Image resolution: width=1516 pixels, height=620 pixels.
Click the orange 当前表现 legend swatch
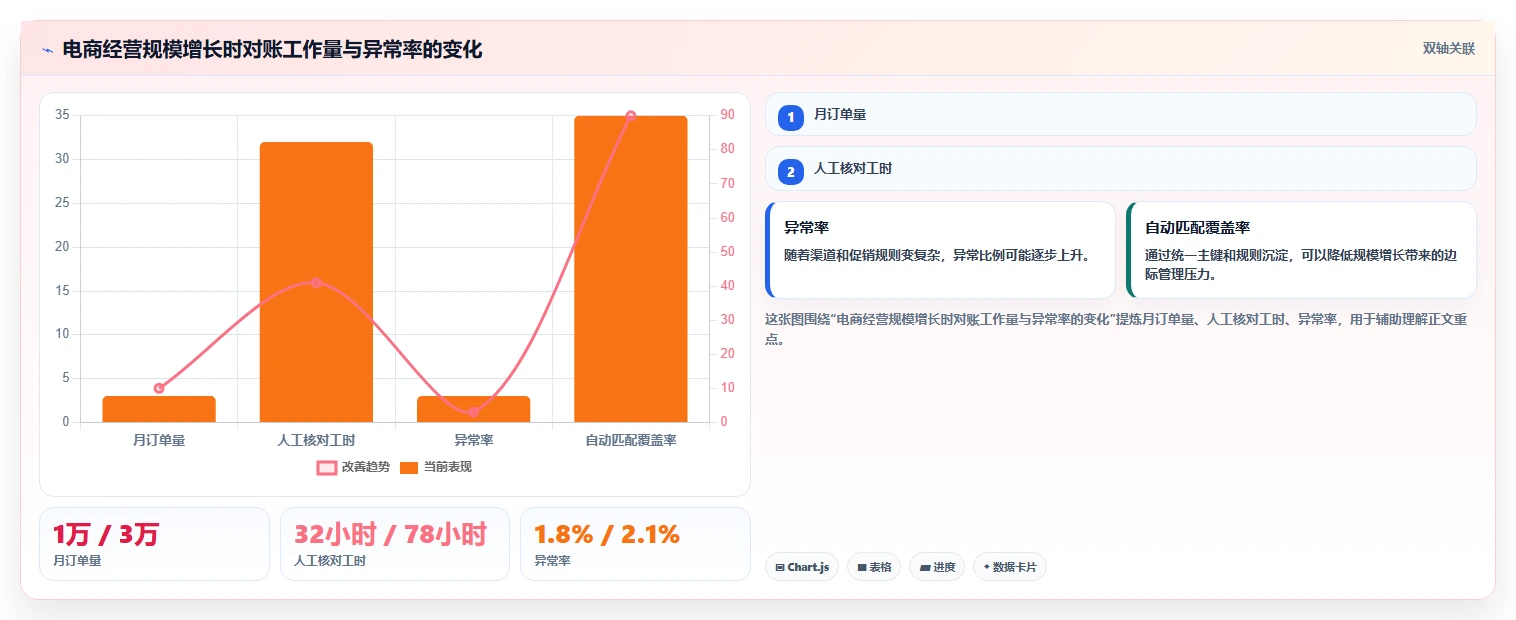pos(409,468)
